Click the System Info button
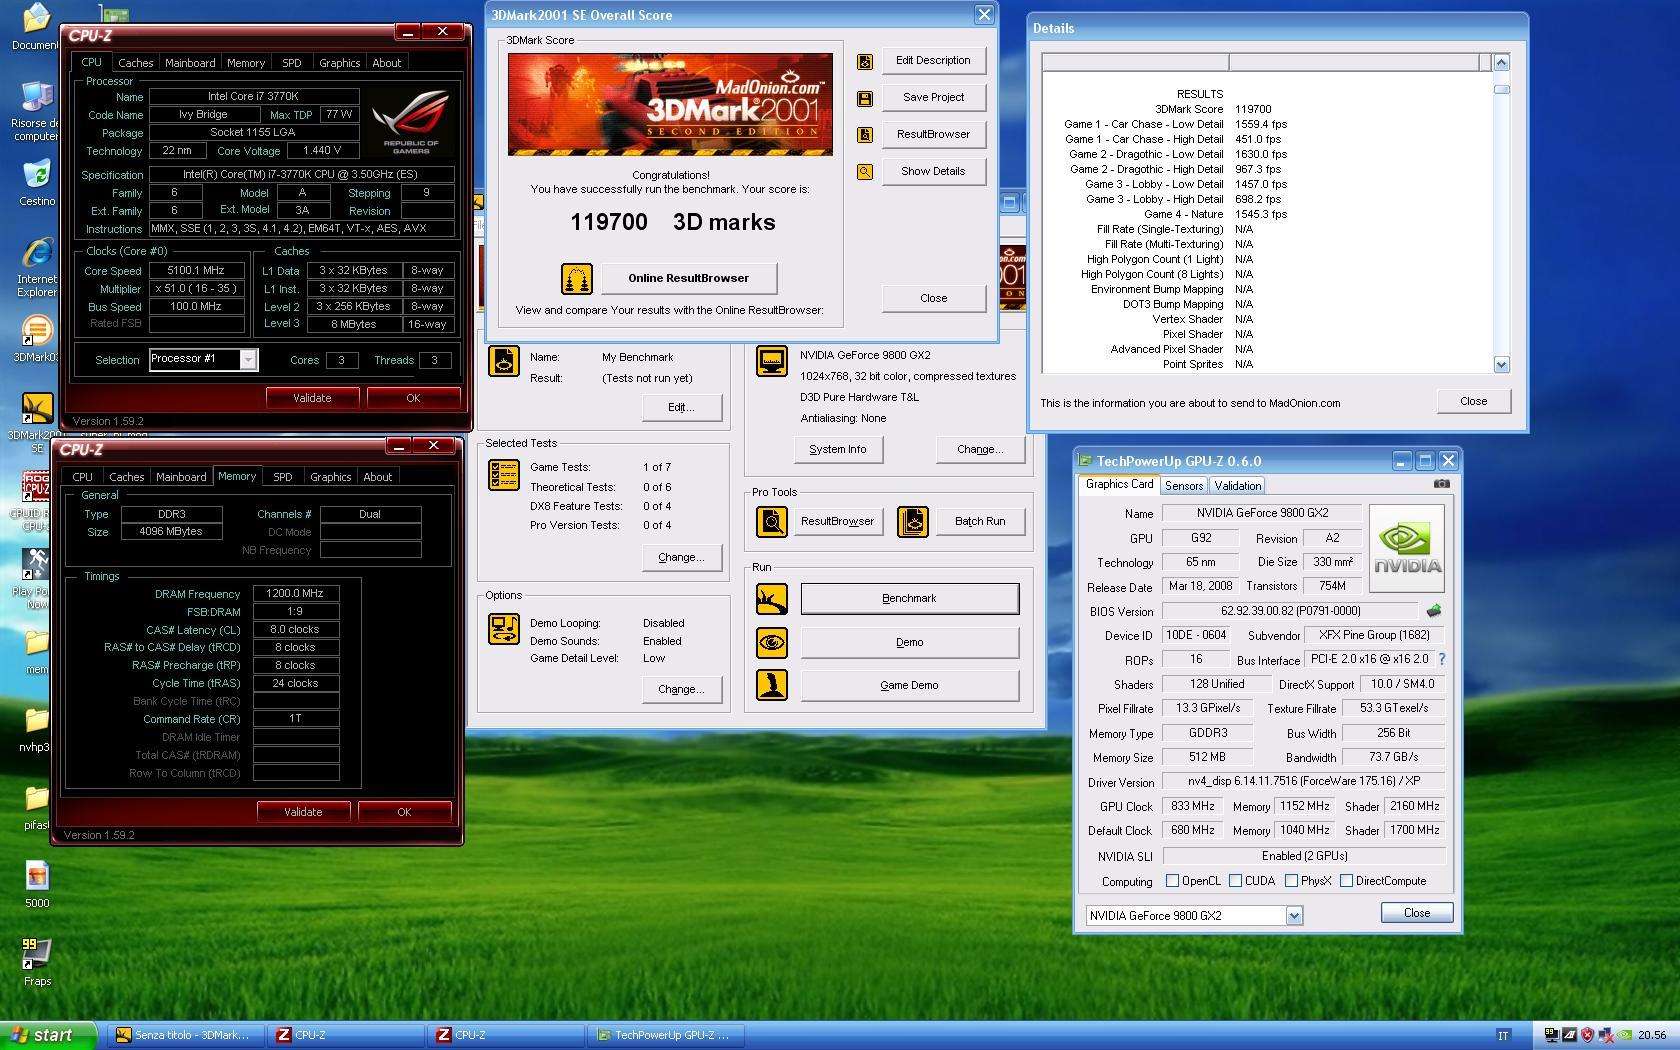The height and width of the screenshot is (1050, 1680). 838,450
